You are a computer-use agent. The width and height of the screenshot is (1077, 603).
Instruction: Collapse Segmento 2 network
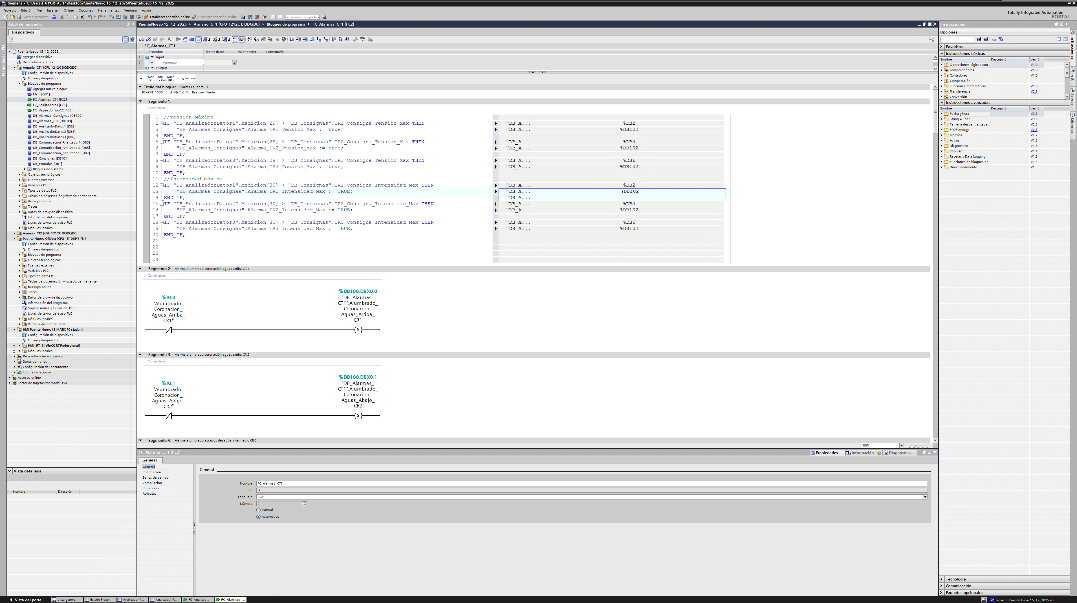[x=140, y=269]
